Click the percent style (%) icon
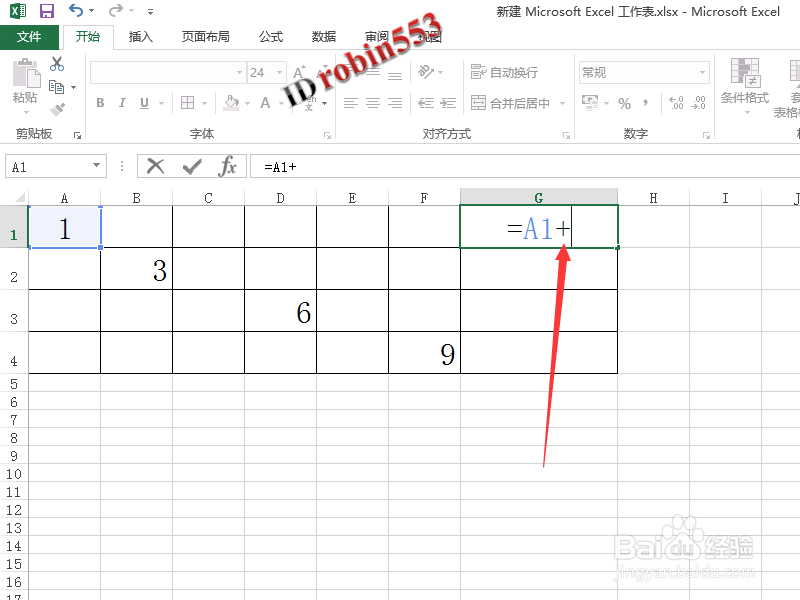The image size is (800, 600). point(624,102)
